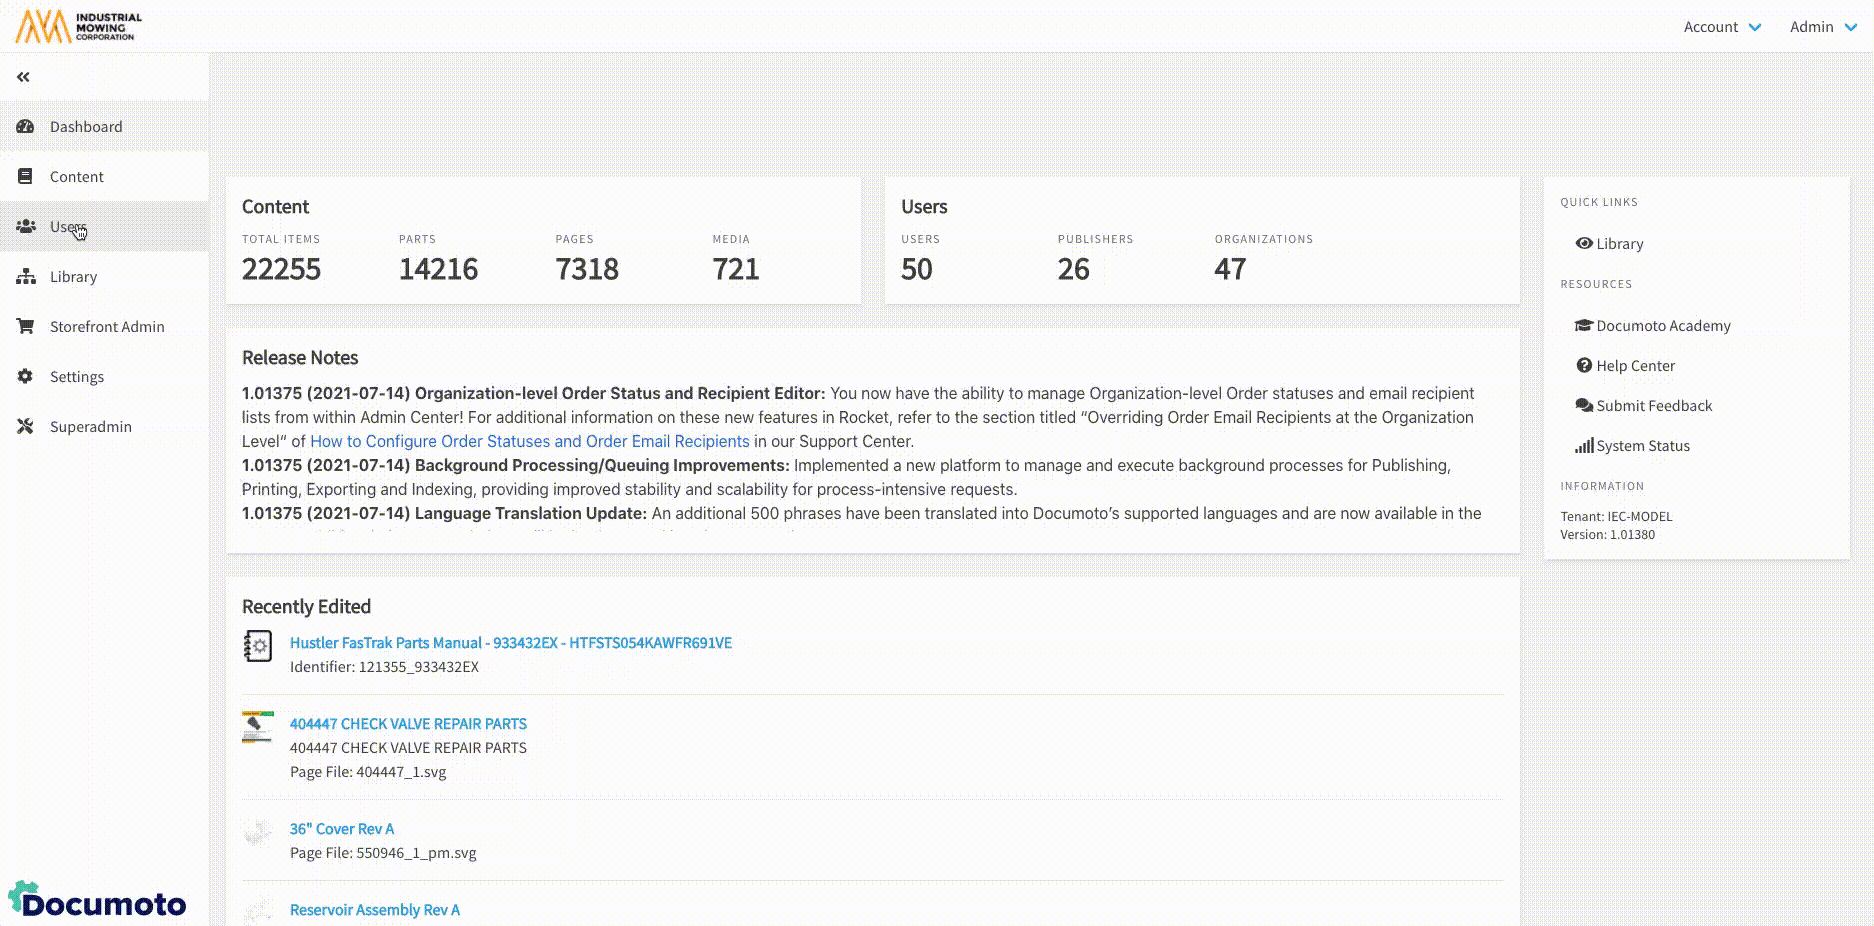Click the 404447 Check Valve thumbnail image
Screen dimensions: 1874x926
pos(257,727)
